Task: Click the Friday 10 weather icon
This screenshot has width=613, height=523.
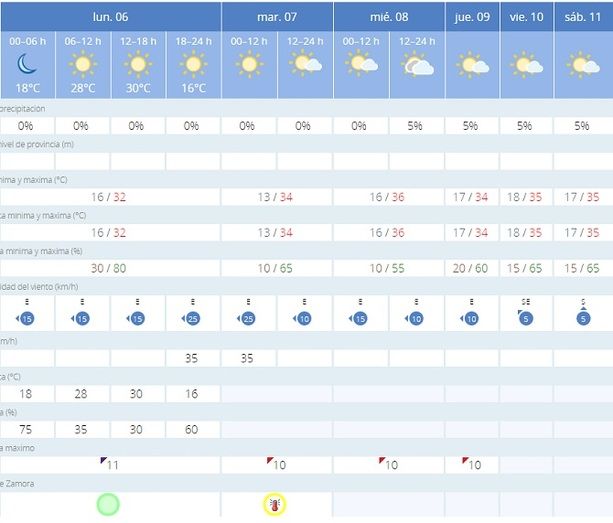Action: (x=527, y=65)
